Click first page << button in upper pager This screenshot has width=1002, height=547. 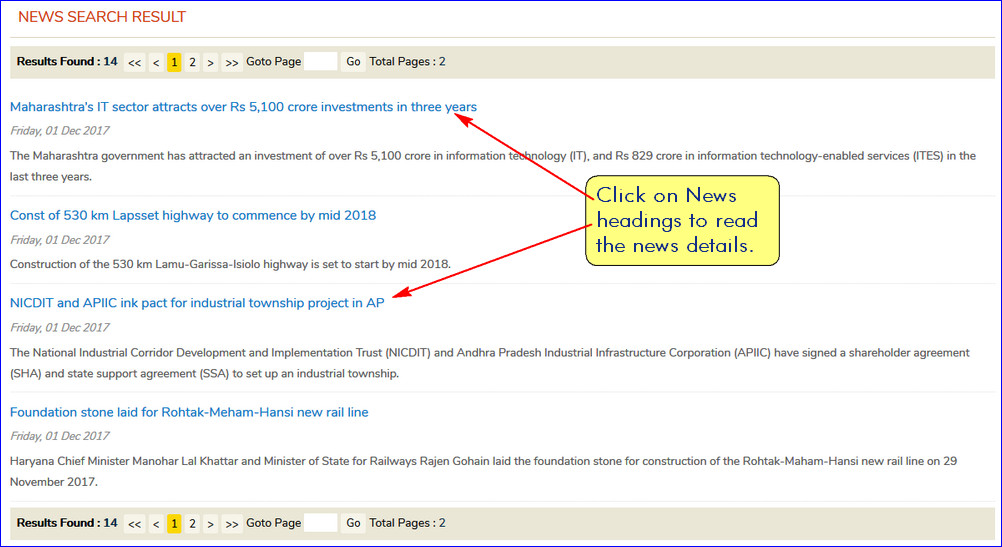[x=134, y=62]
